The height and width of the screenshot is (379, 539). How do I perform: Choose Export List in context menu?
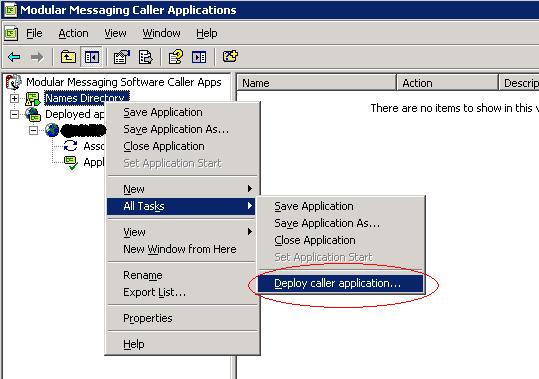click(x=182, y=292)
